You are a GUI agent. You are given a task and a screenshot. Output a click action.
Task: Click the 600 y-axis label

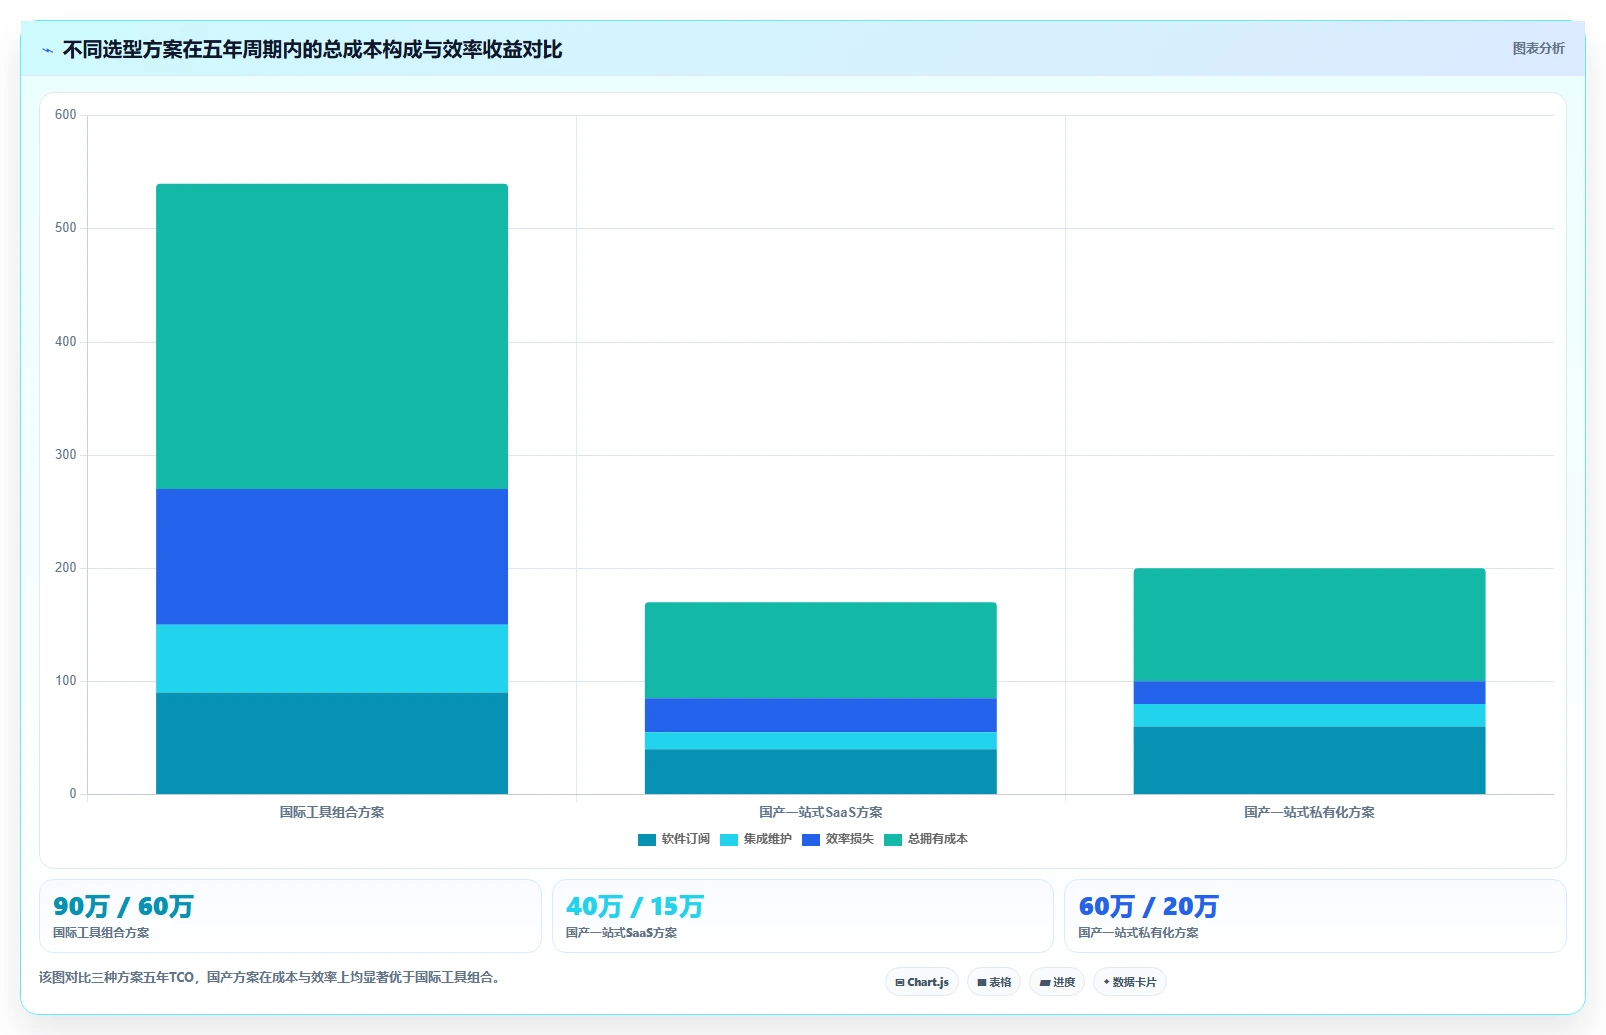[x=66, y=115]
